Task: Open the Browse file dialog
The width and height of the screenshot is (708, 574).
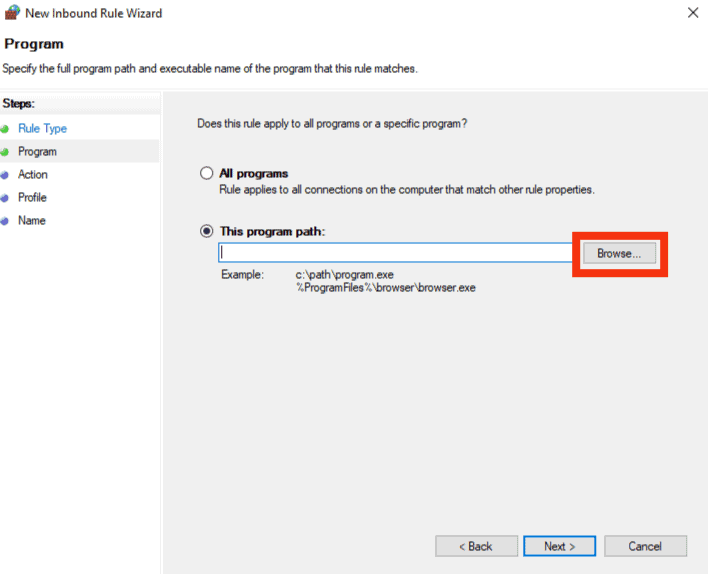Action: click(x=619, y=253)
